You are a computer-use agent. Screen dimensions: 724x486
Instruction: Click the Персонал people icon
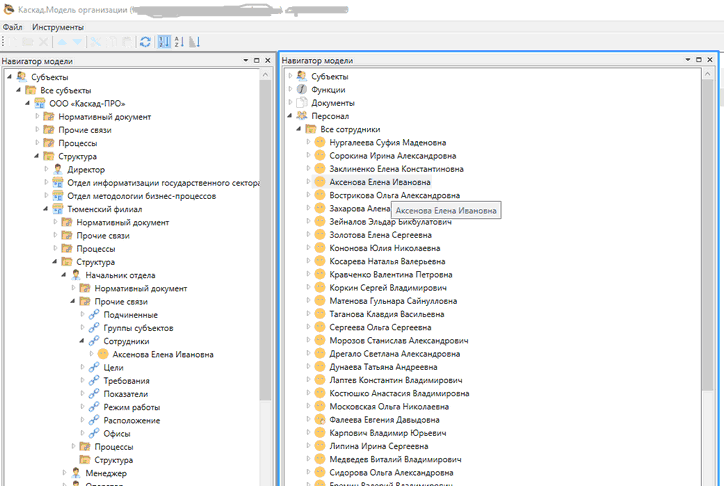click(302, 116)
